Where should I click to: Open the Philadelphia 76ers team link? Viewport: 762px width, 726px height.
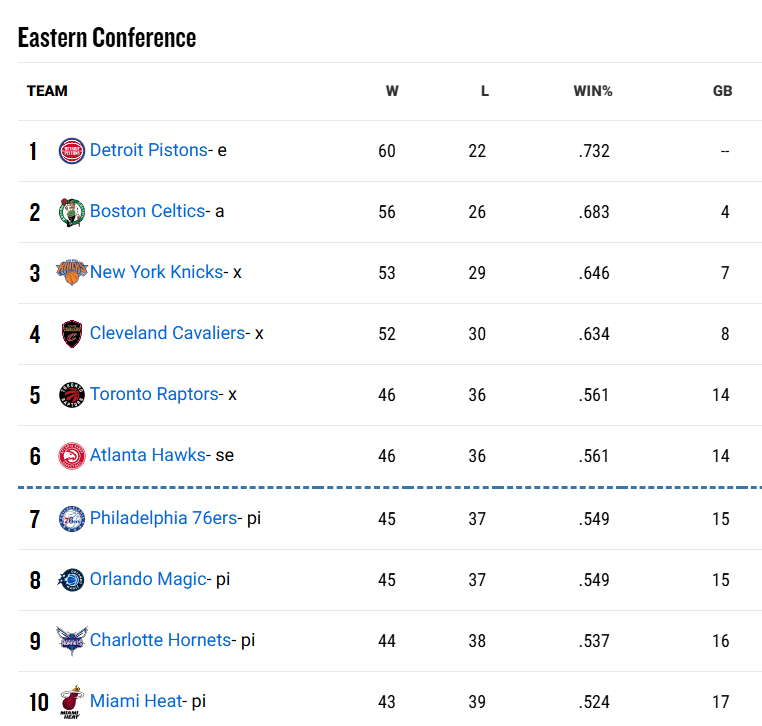tap(163, 518)
